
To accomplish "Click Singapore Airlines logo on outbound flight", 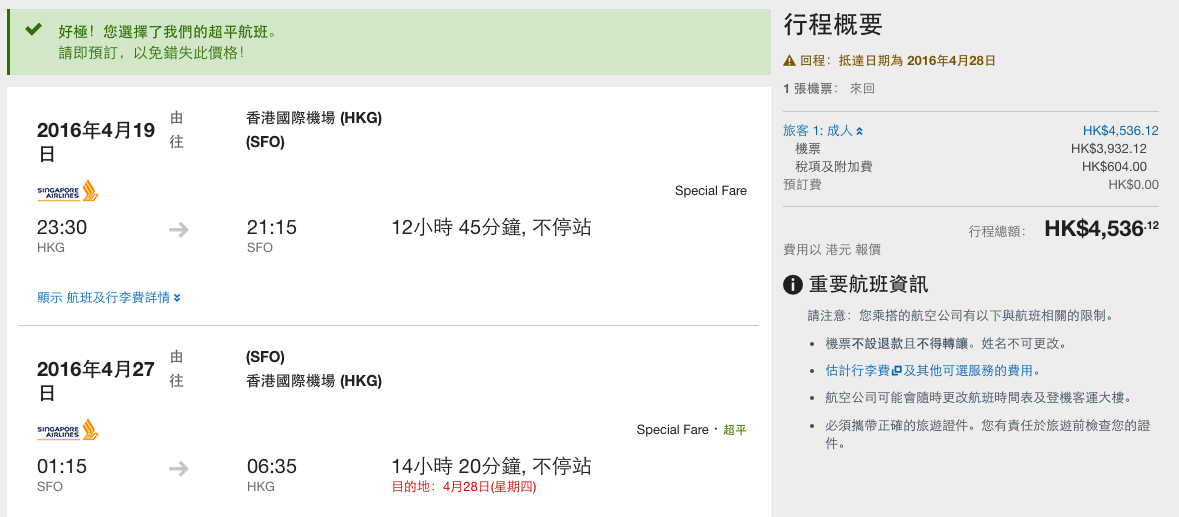I will pyautogui.click(x=68, y=191).
